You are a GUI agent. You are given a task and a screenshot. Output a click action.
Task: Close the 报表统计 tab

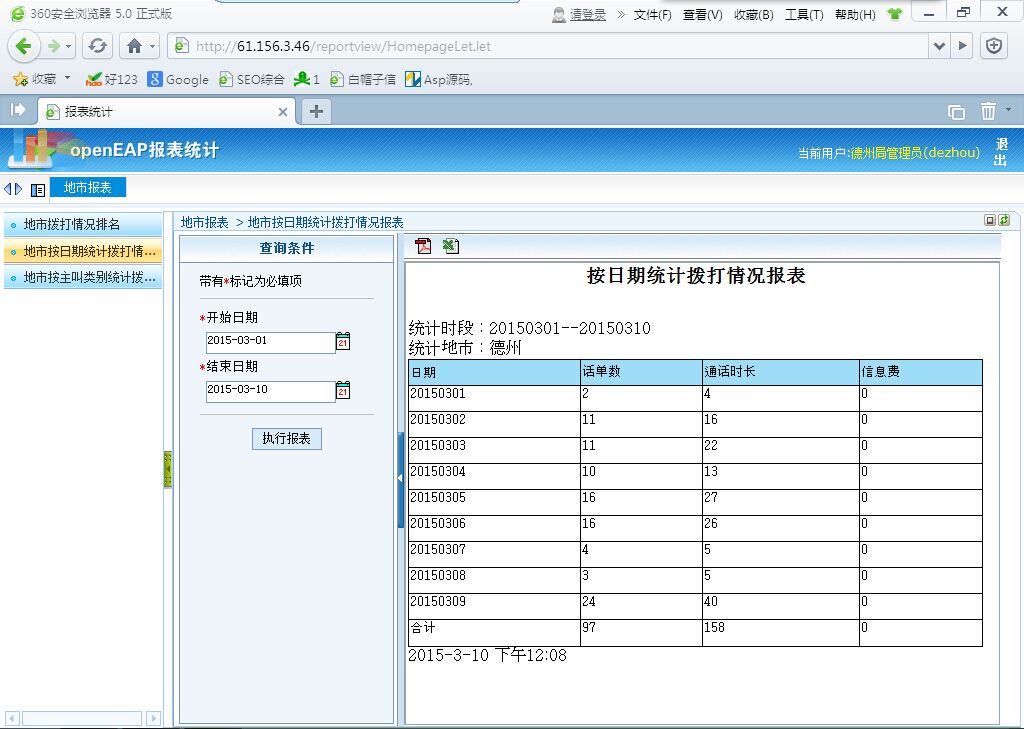point(283,112)
